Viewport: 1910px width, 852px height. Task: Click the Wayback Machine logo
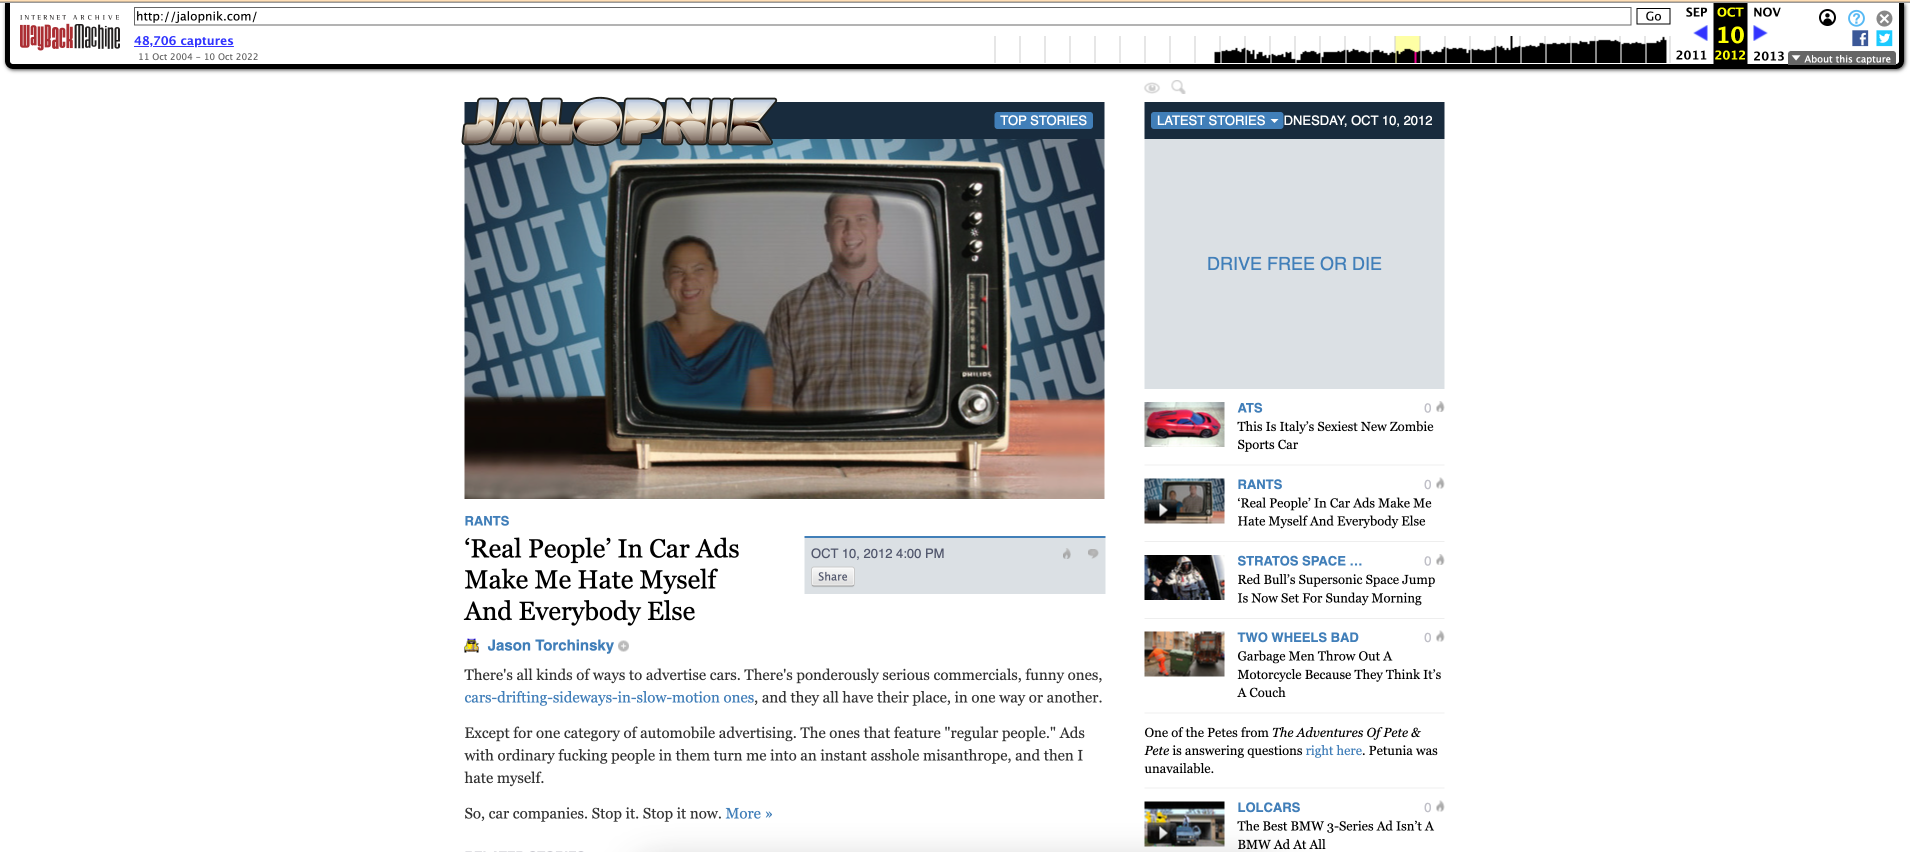point(70,36)
